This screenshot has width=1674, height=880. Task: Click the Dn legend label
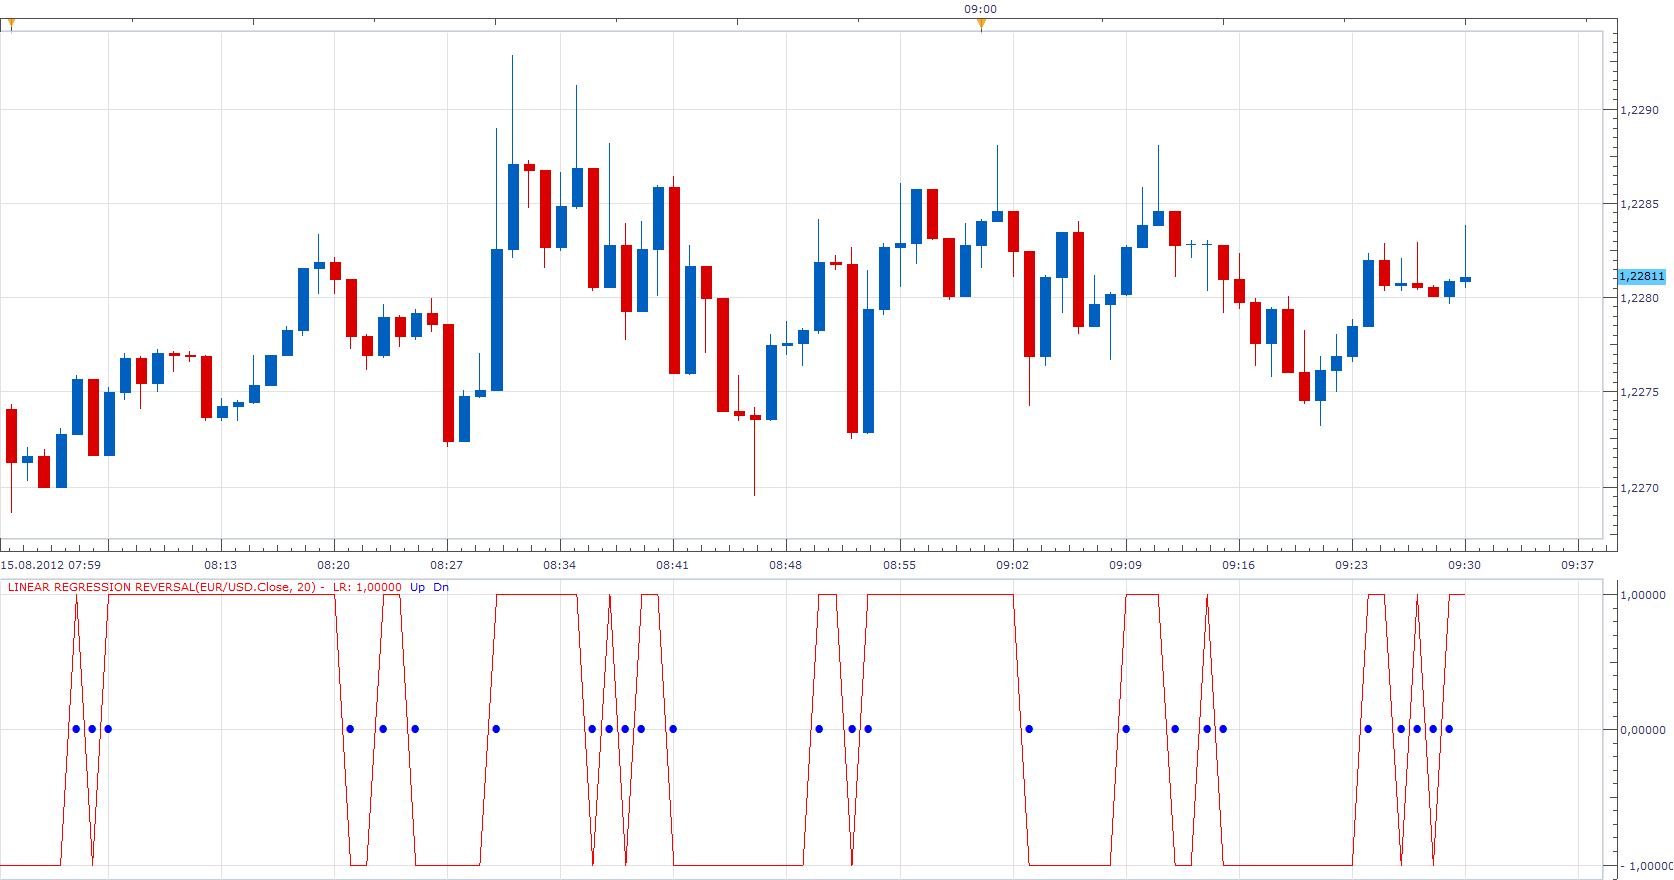(x=441, y=587)
